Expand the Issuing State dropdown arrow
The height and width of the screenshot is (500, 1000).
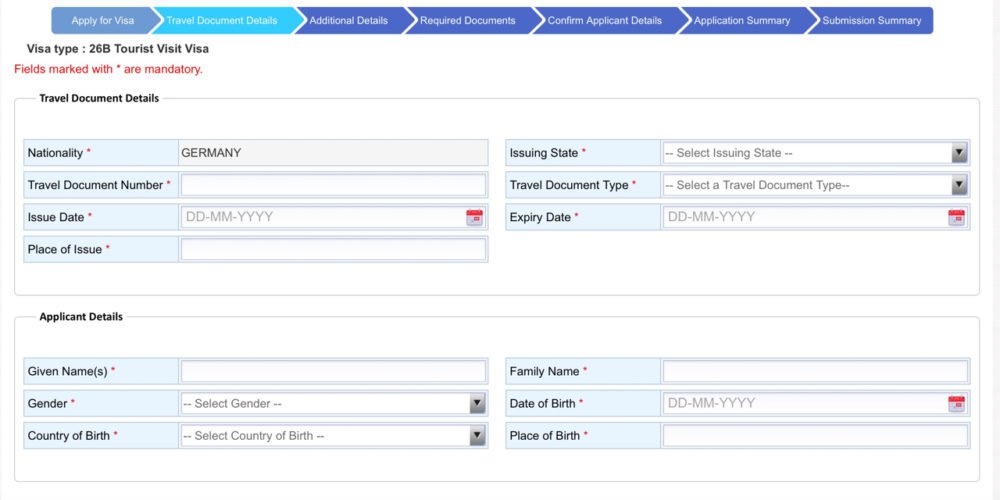(x=959, y=153)
